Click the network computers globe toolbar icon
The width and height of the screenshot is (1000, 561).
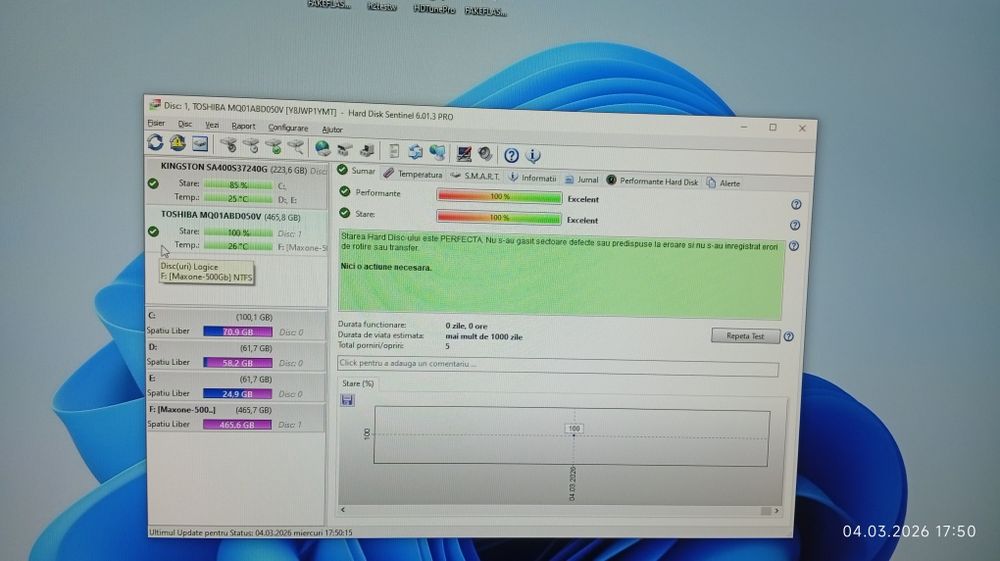point(437,152)
